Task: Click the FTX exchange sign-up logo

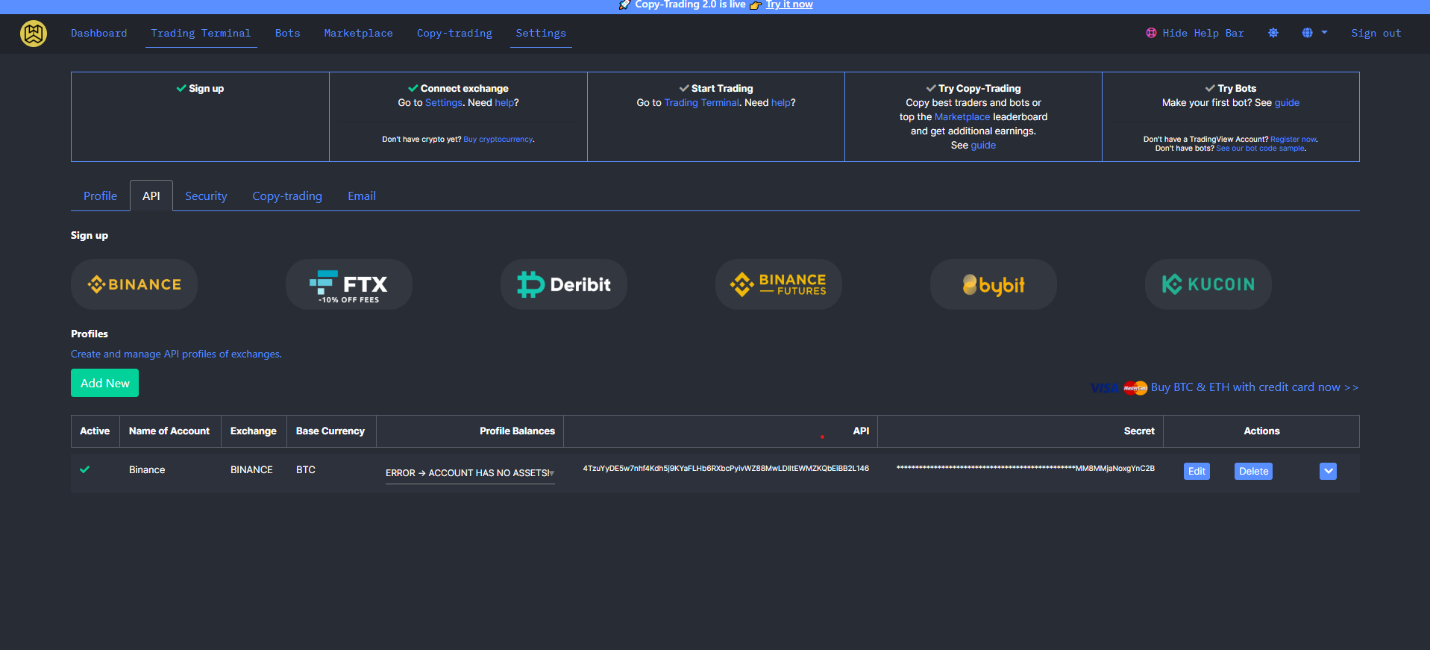Action: [349, 284]
